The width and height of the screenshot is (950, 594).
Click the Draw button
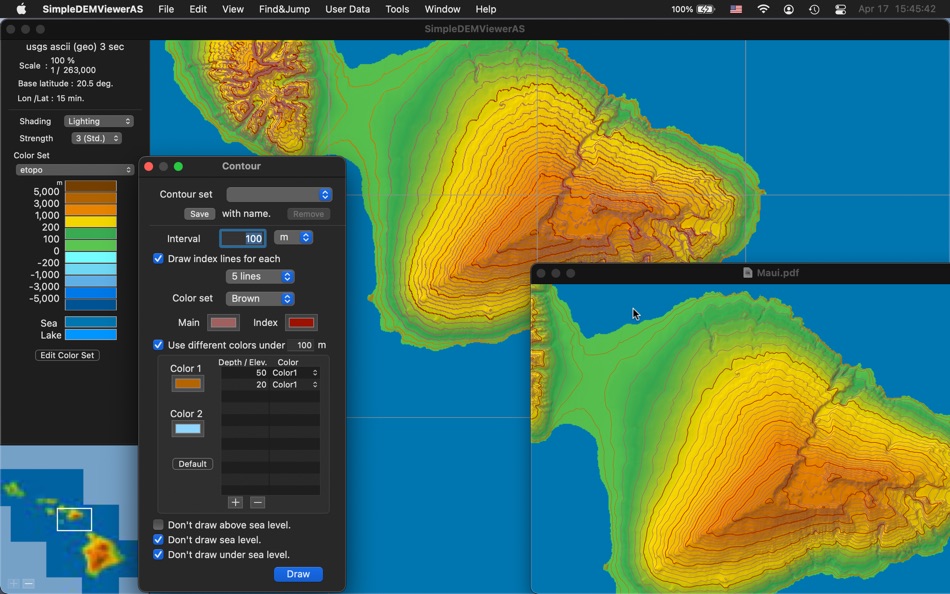tap(298, 574)
